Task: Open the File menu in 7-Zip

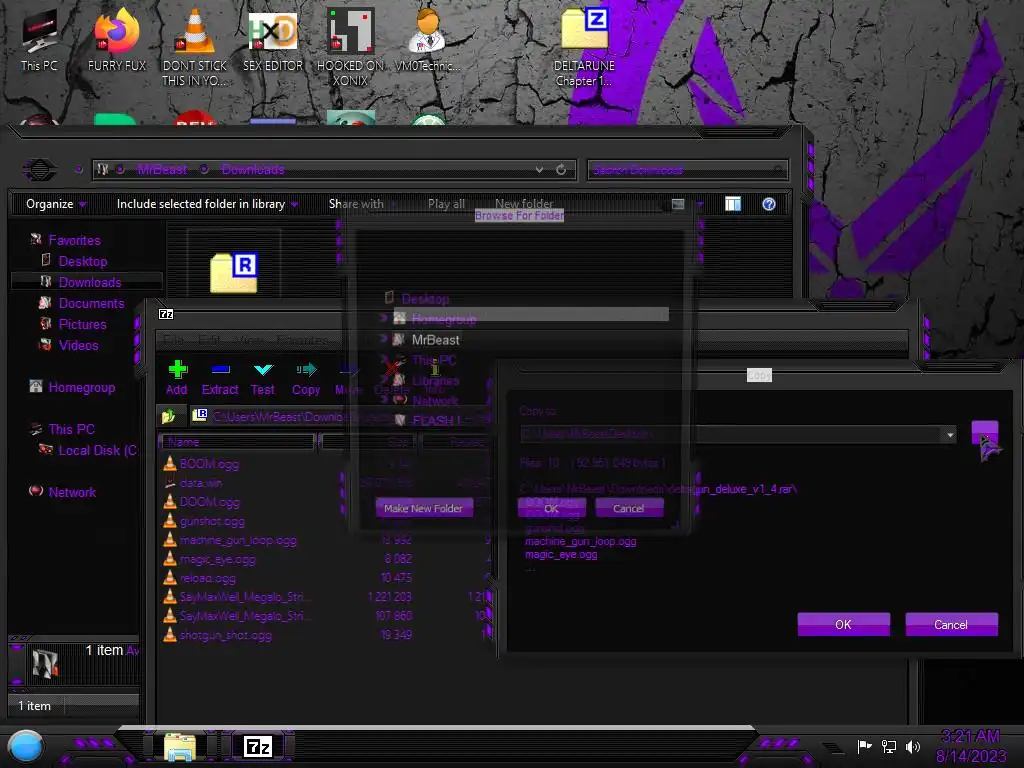Action: 174,340
